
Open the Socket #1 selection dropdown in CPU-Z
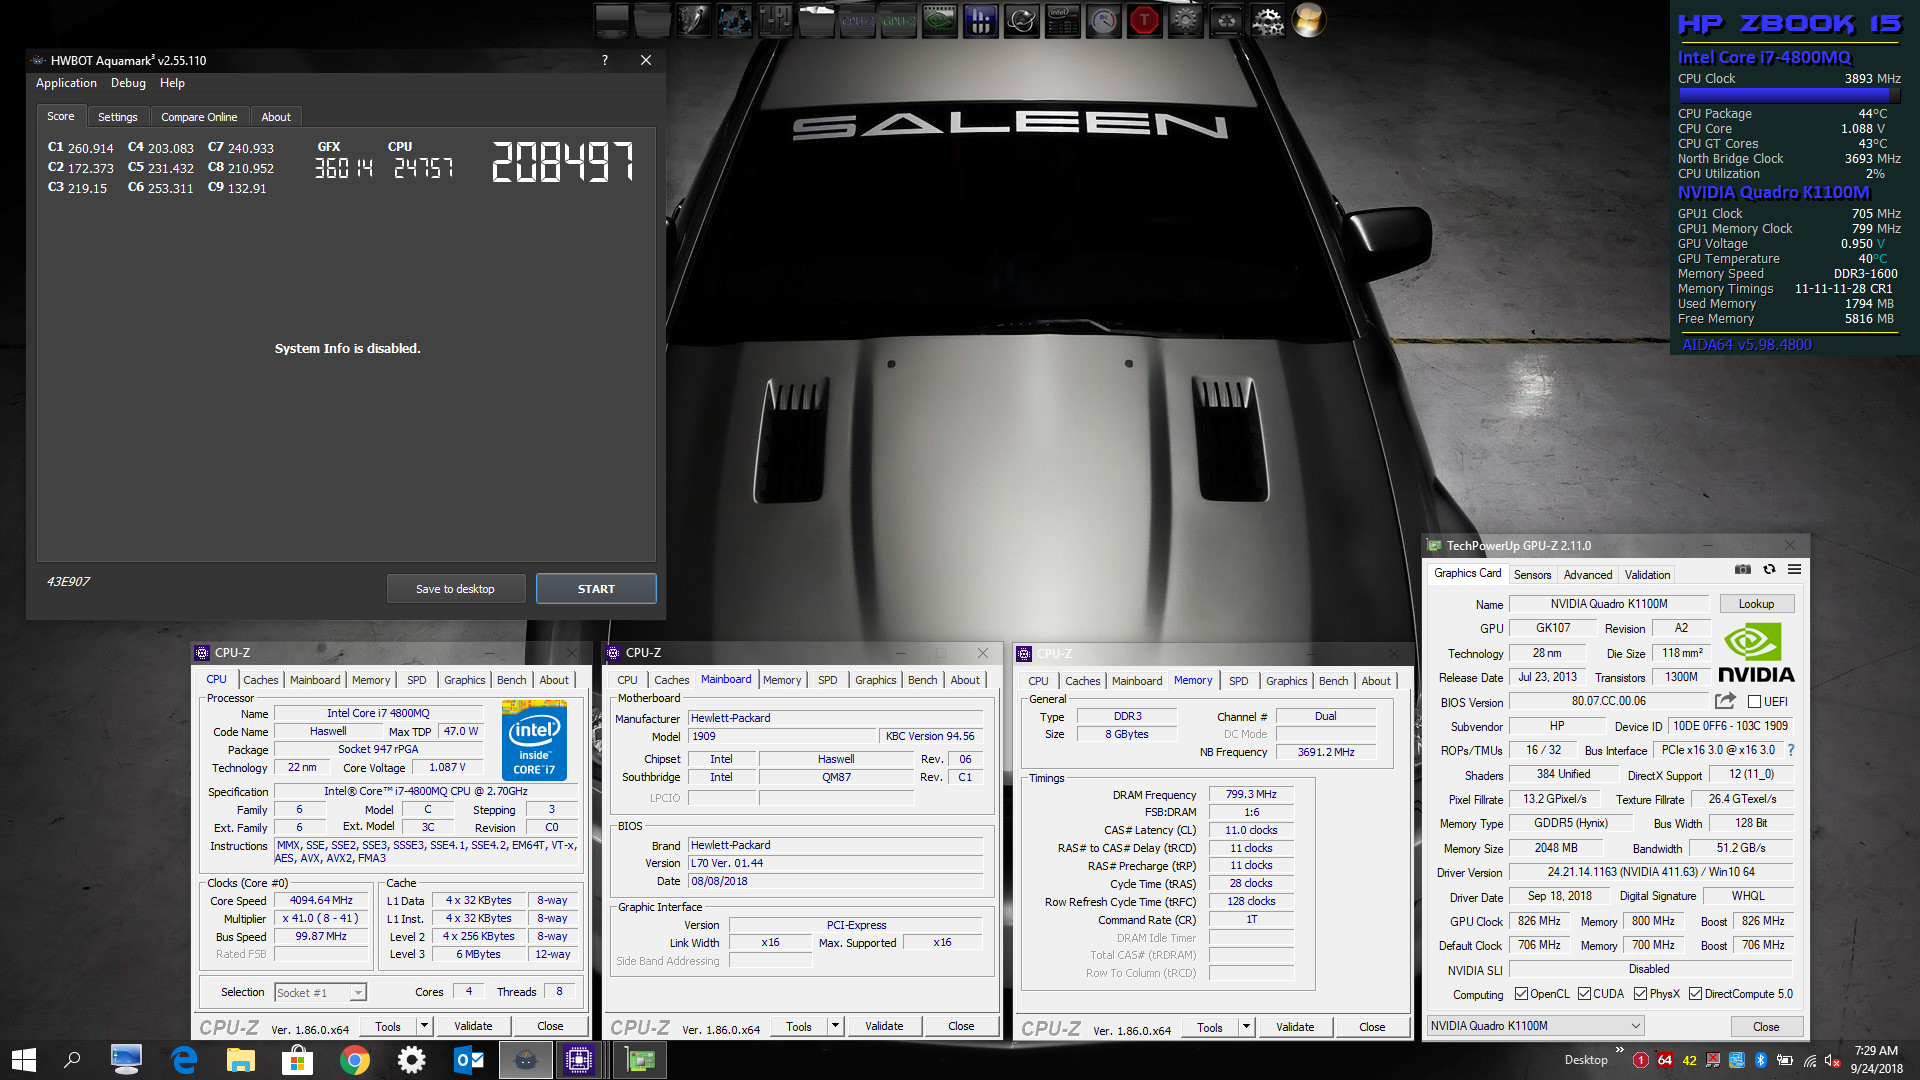(321, 993)
